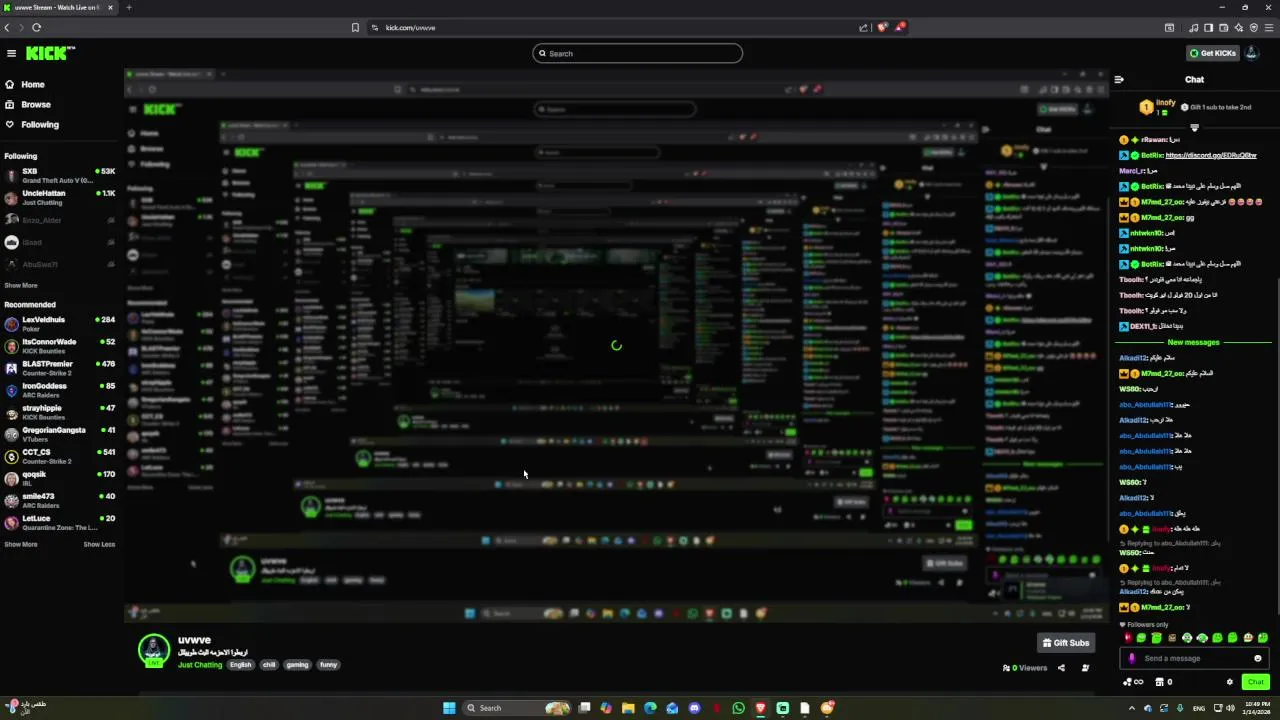Screen dimensions: 1280x720
Task: Go to Home in sidebar
Action: click(25, 85)
